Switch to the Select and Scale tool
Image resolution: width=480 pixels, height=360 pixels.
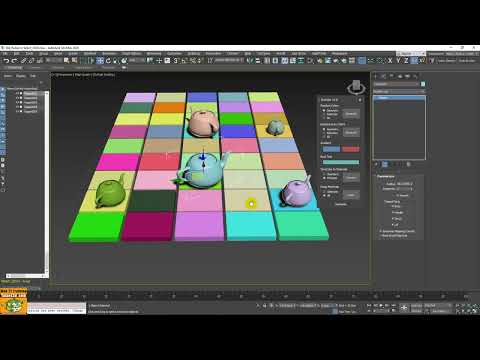coord(115,61)
